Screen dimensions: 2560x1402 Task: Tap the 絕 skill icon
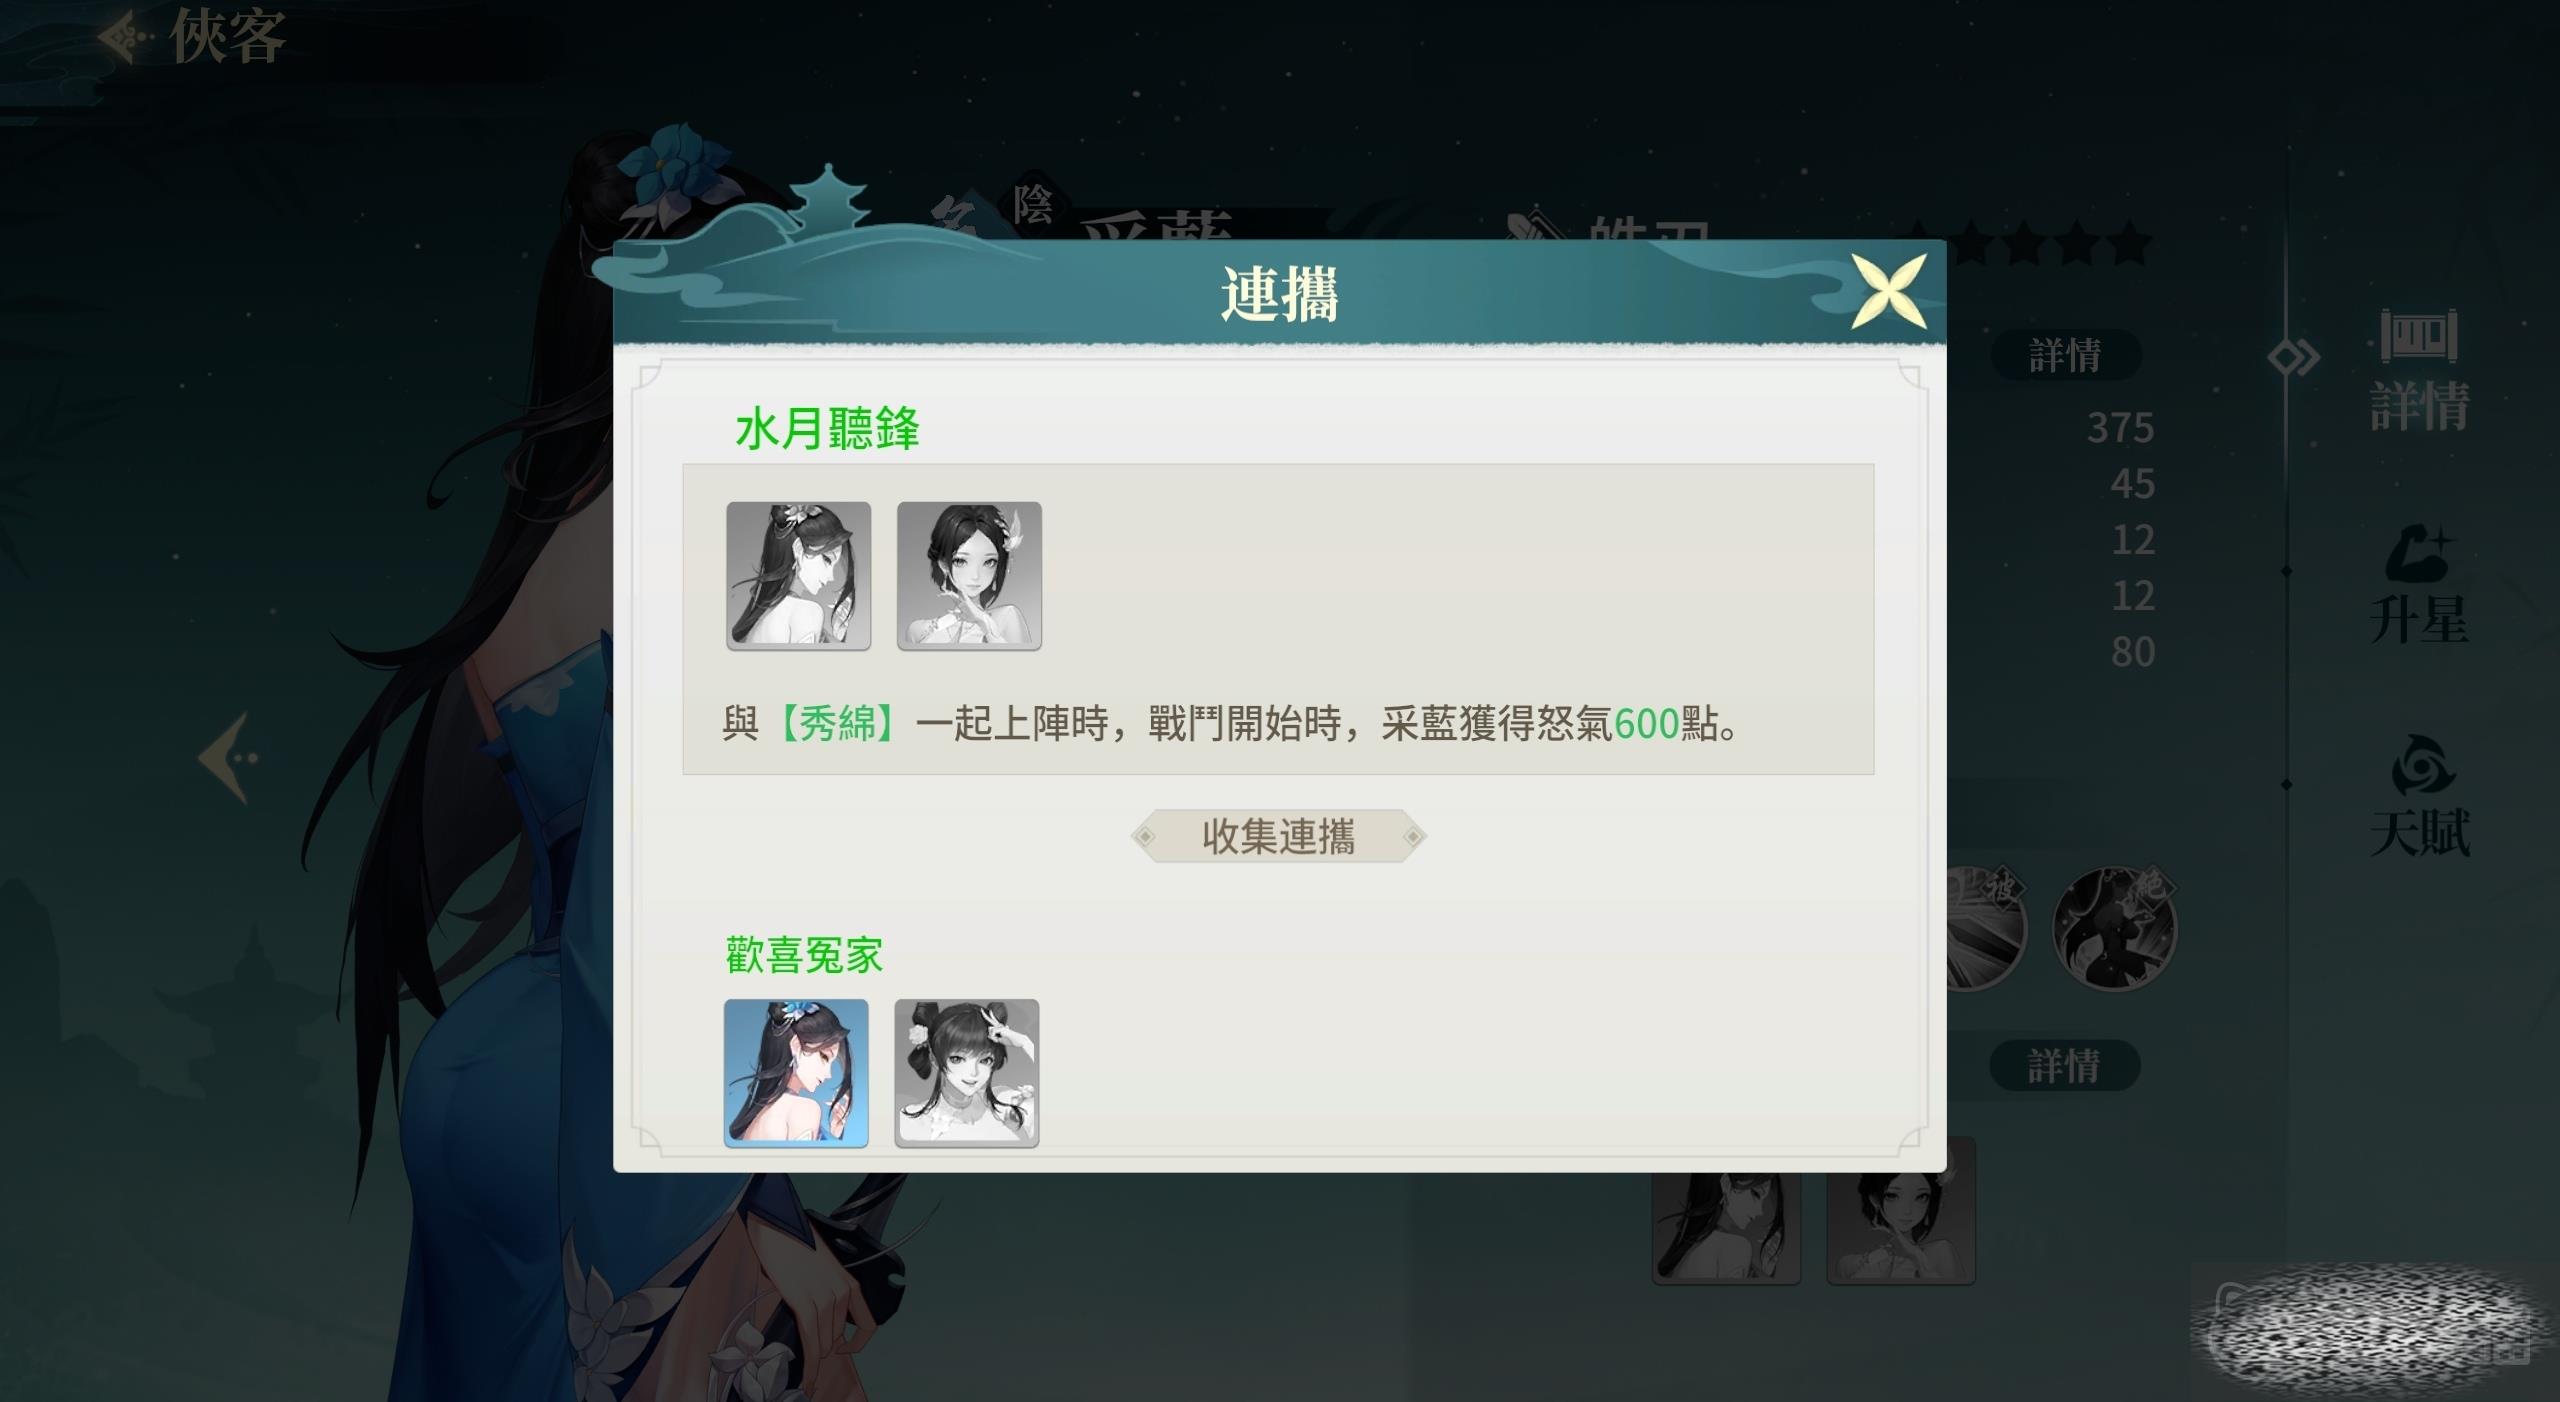2114,928
